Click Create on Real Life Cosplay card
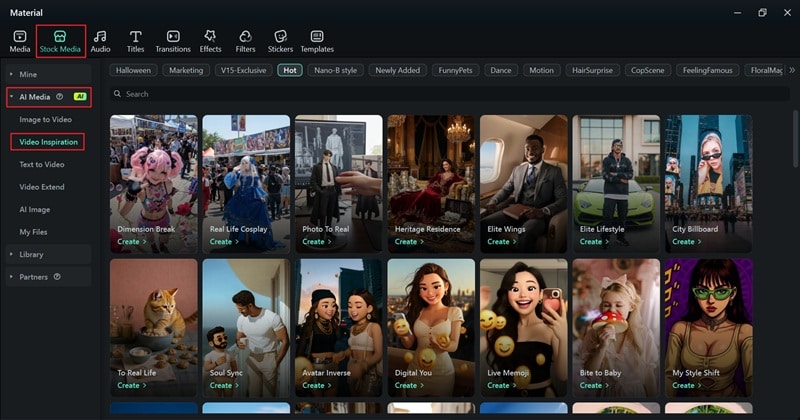The width and height of the screenshot is (800, 420). point(224,242)
